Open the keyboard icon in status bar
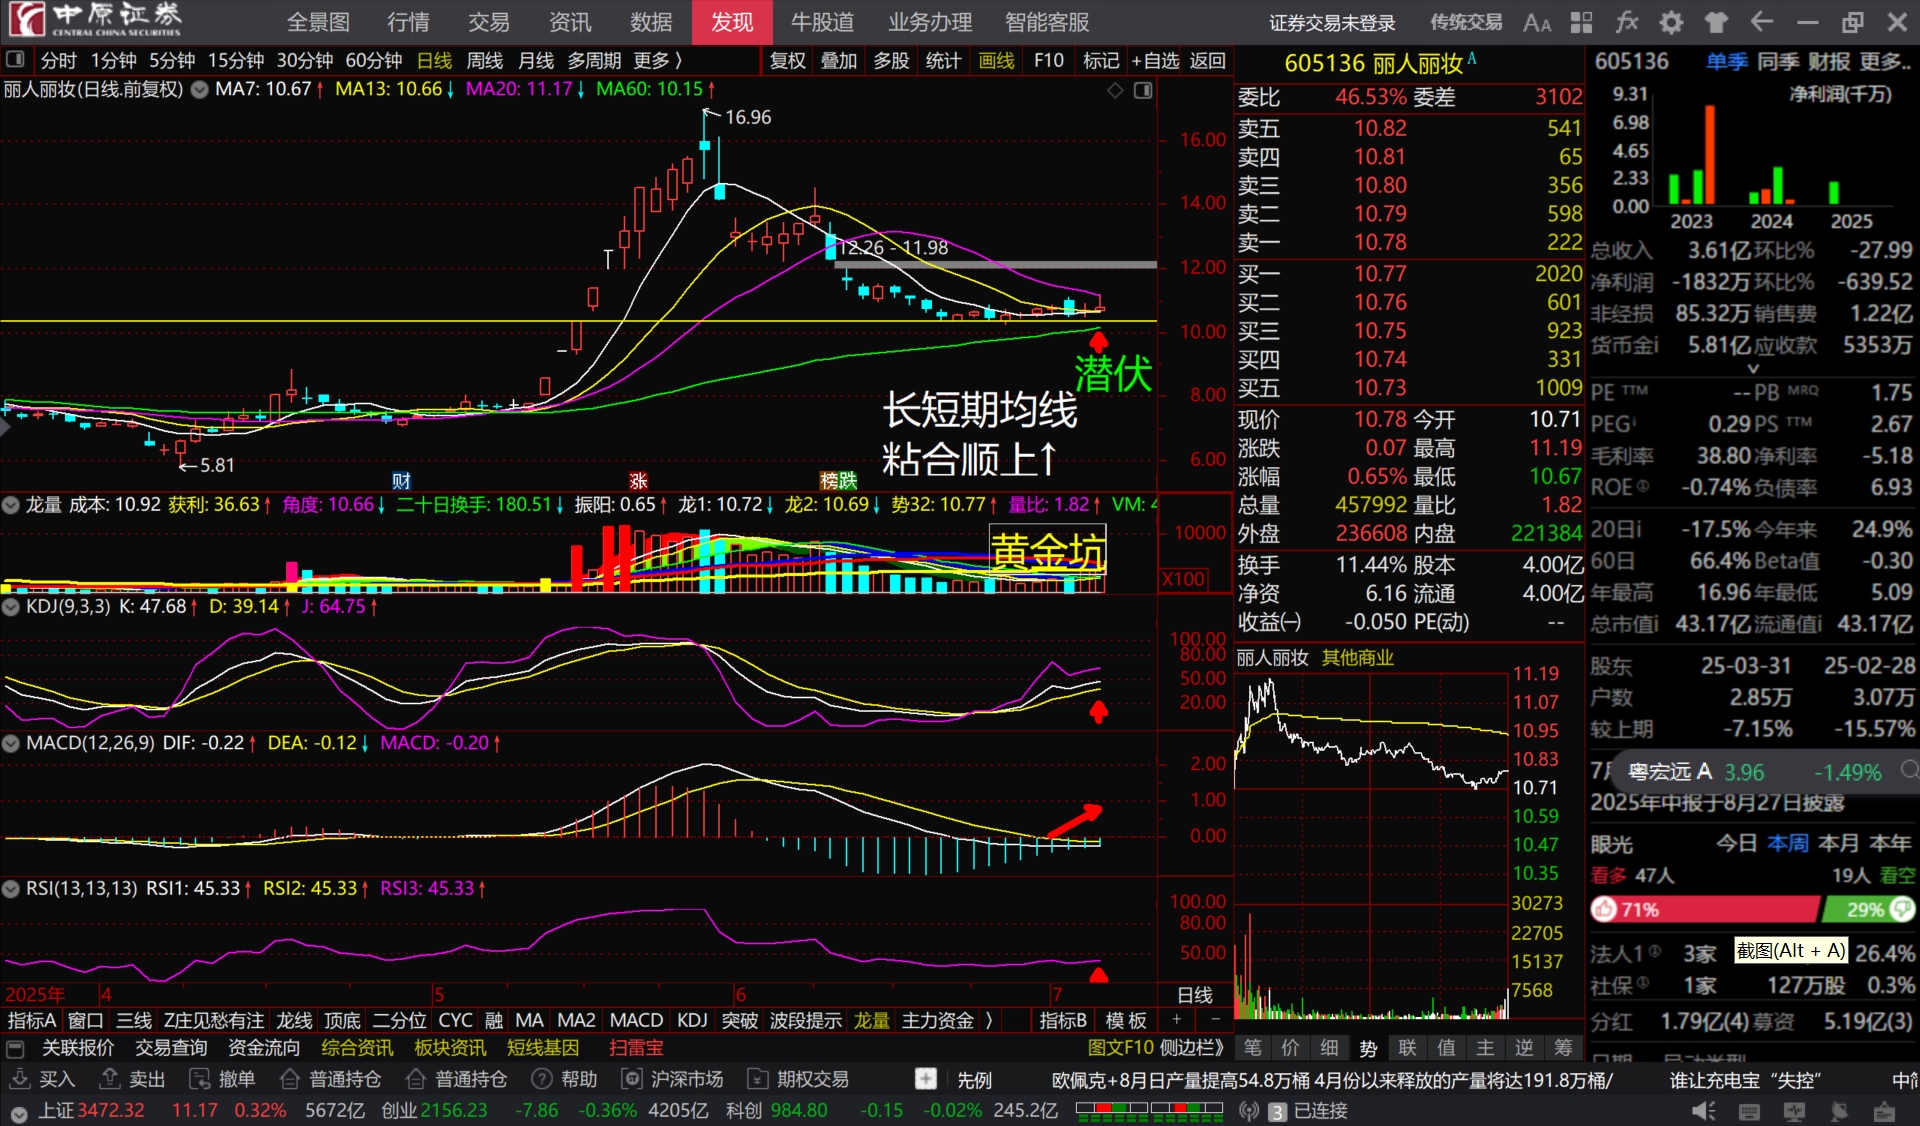Screen dimensions: 1920x1126 point(1749,1111)
